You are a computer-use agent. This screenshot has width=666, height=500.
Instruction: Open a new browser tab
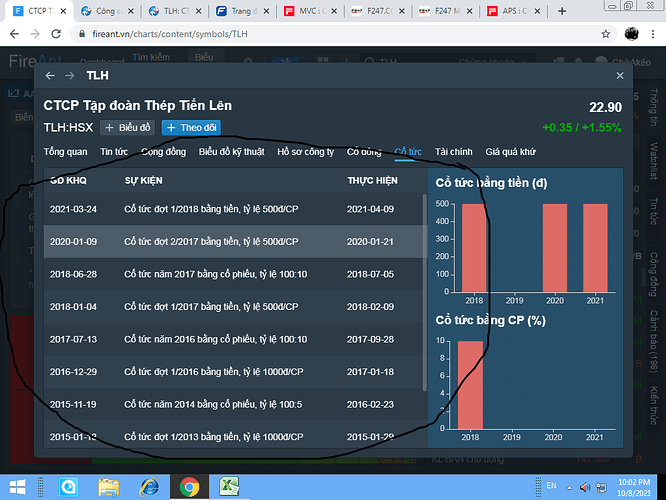point(562,11)
